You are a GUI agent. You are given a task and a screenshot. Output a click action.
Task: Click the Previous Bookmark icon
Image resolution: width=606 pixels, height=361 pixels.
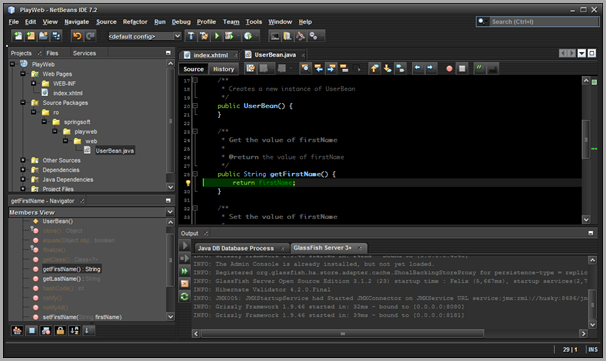374,68
